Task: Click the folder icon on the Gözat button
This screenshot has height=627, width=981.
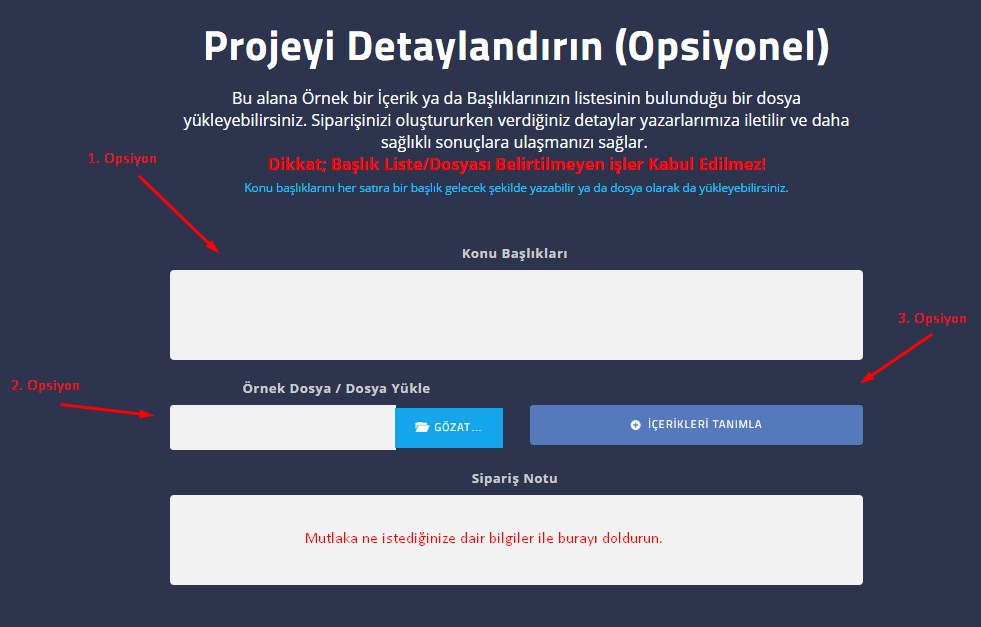Action: click(422, 427)
